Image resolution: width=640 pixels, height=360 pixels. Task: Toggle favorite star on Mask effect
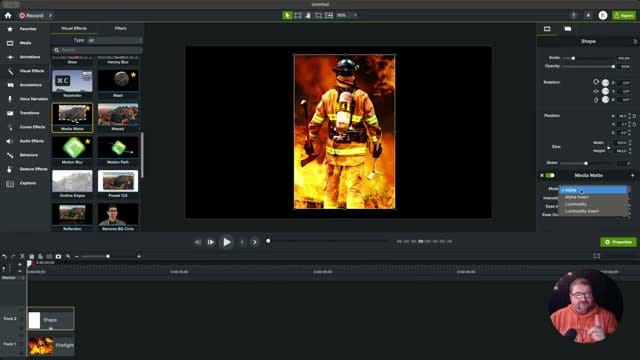(x=133, y=75)
